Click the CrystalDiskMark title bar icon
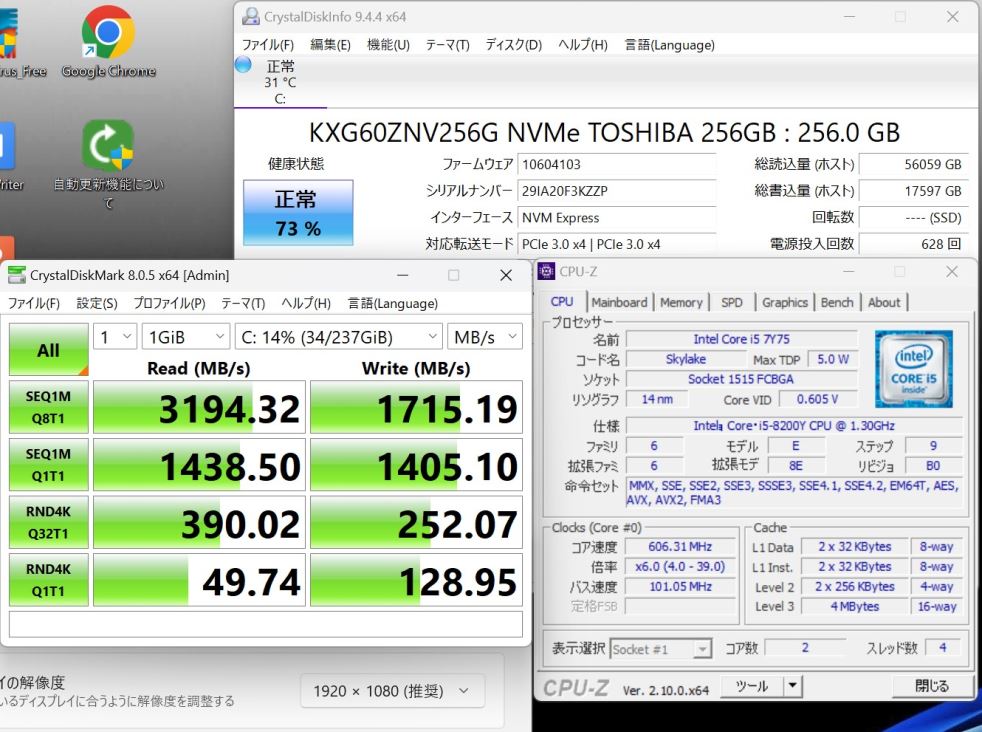Viewport: 982px width, 732px height. click(17, 275)
